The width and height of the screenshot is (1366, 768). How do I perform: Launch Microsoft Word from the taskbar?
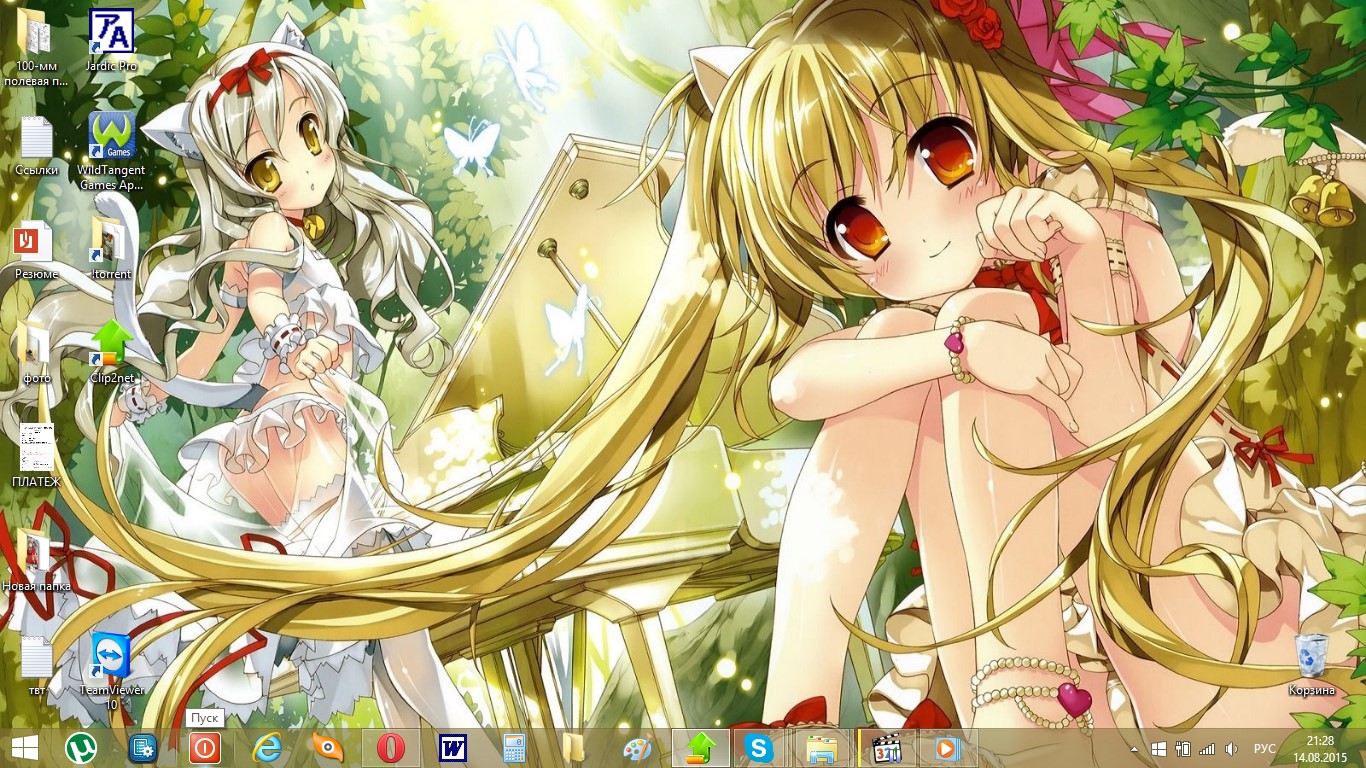(453, 748)
